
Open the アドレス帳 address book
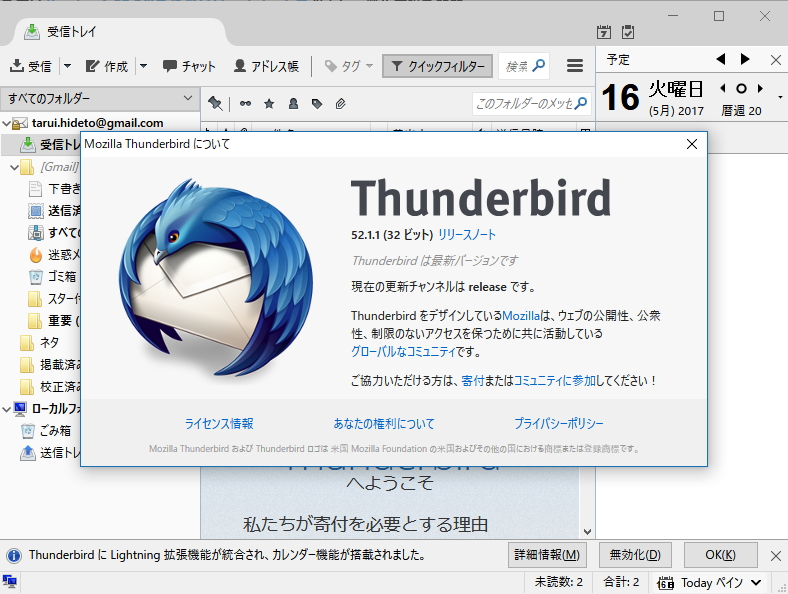point(266,66)
